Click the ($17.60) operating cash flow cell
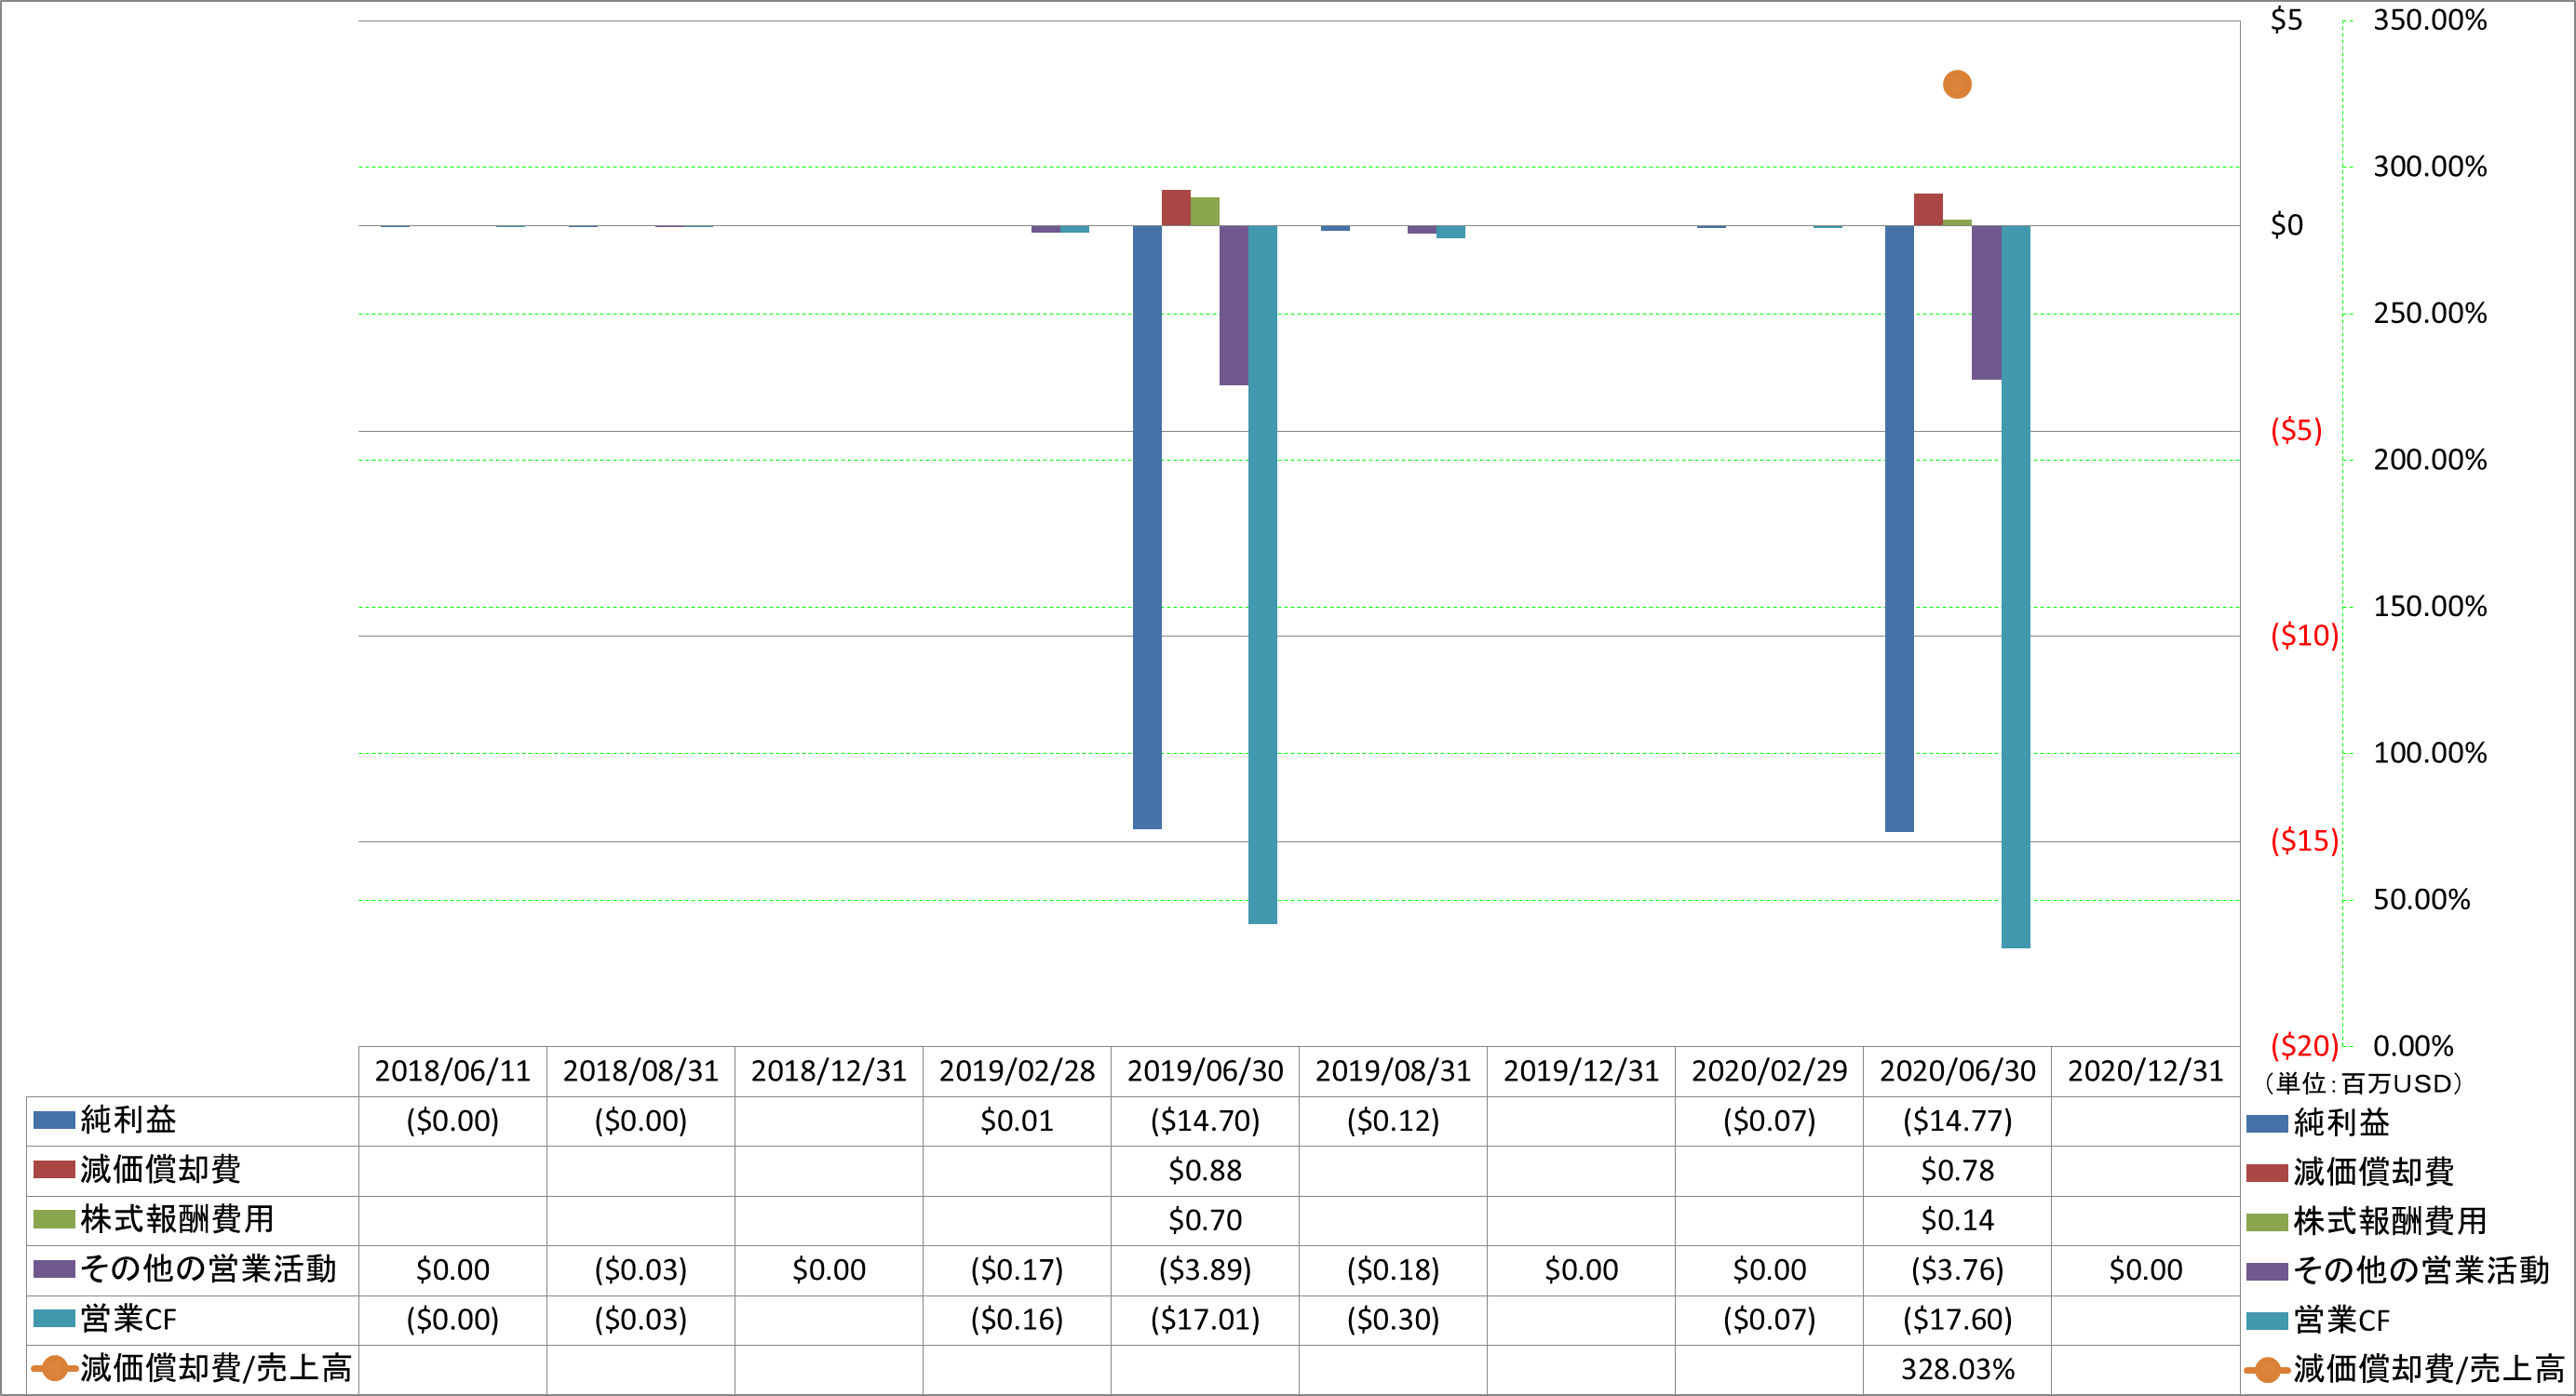This screenshot has width=2576, height=1396. tap(1957, 1320)
